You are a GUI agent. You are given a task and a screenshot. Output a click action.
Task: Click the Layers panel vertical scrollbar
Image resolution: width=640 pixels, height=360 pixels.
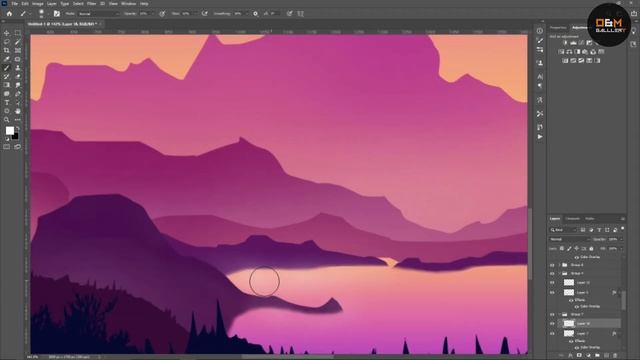point(623,301)
